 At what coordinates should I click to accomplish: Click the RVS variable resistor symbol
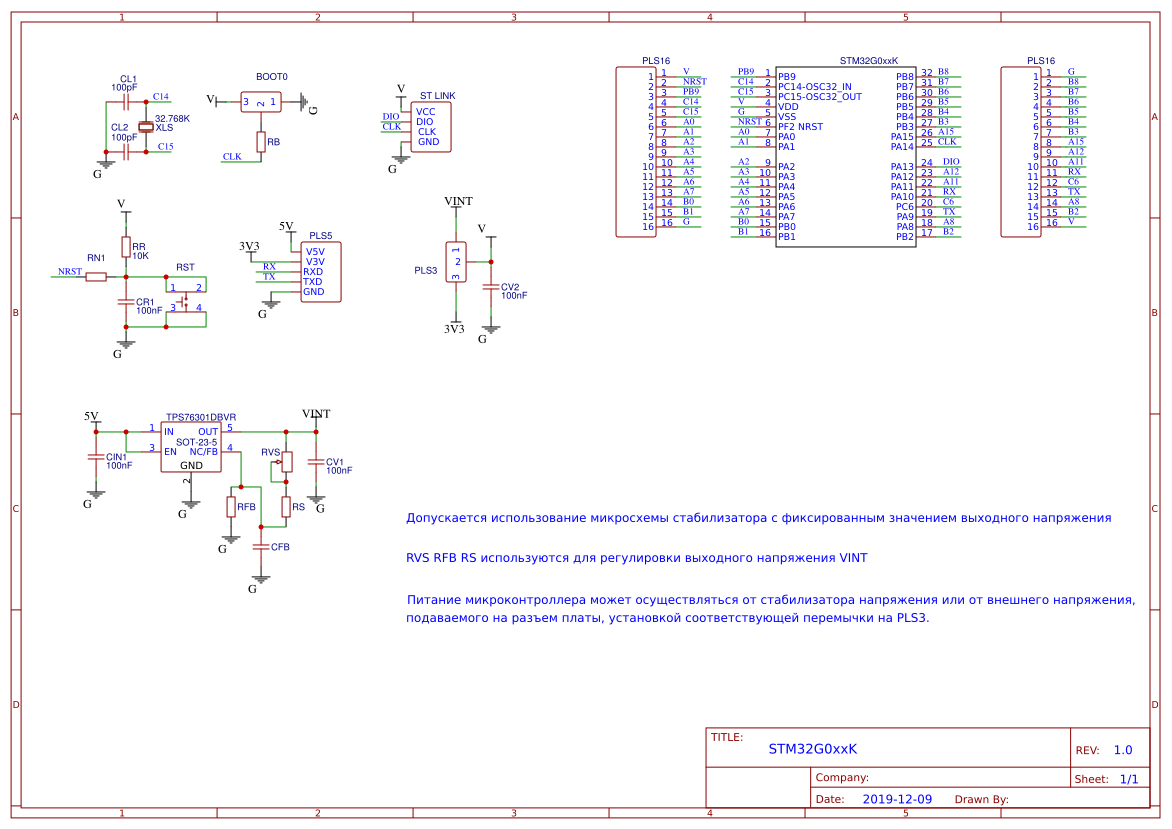[287, 462]
